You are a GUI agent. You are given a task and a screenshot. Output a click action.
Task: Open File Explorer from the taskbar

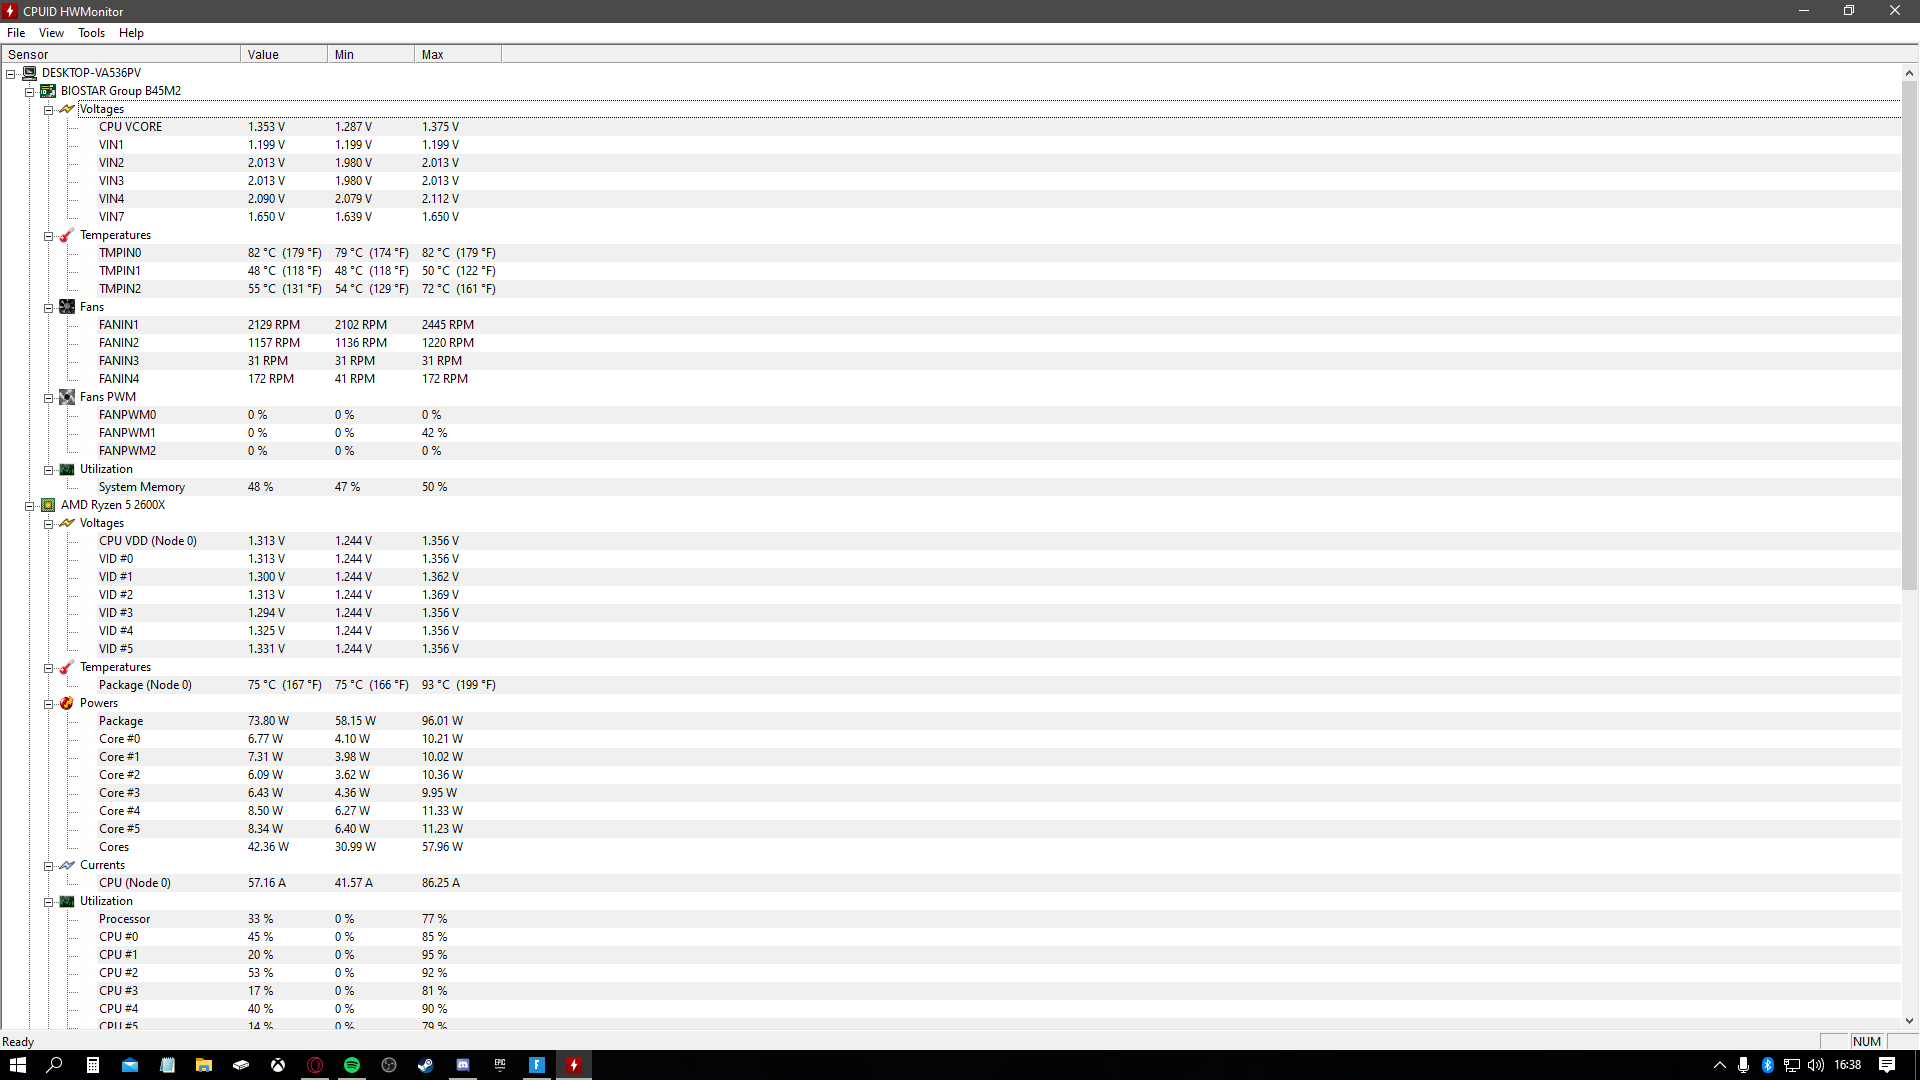click(204, 1065)
